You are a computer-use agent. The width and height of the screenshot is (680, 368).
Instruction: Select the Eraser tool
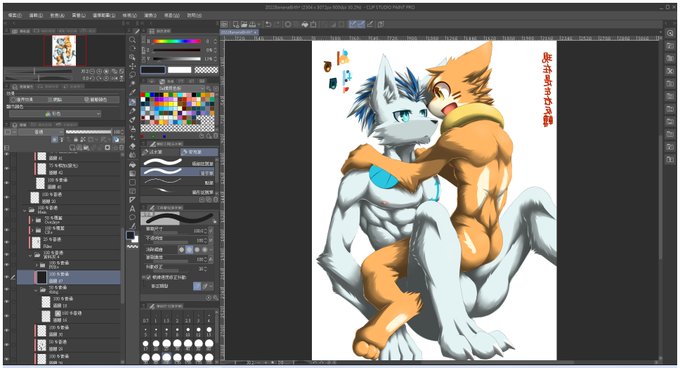click(132, 147)
